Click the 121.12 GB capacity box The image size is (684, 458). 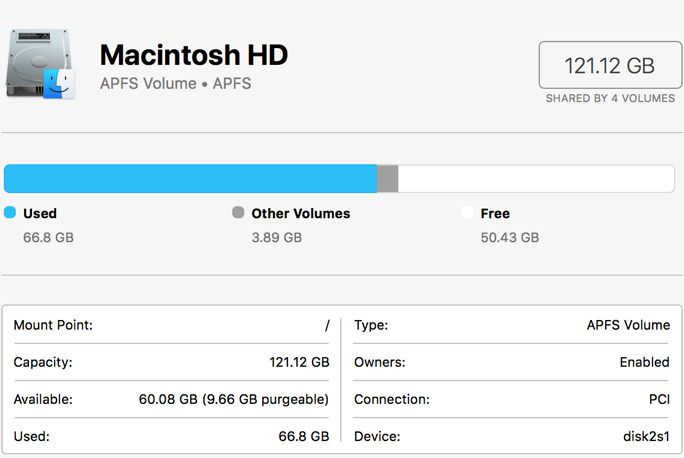tap(609, 66)
